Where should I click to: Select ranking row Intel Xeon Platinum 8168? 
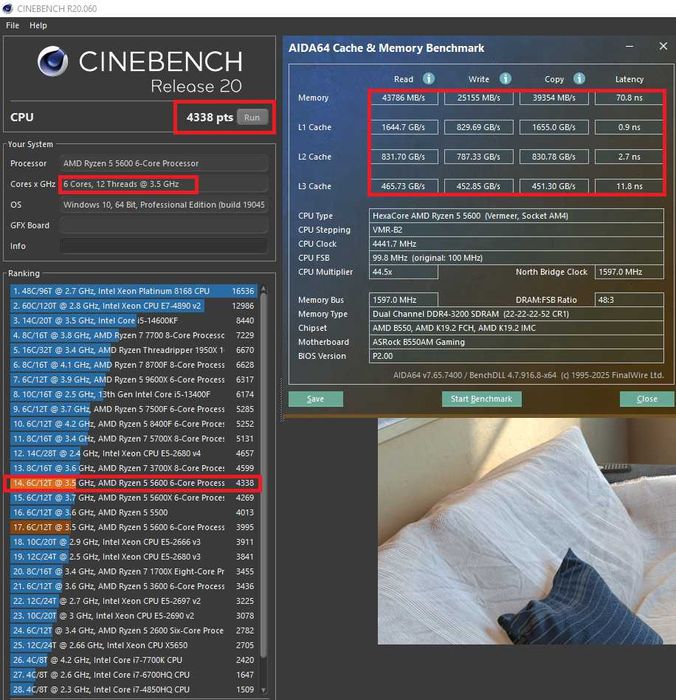(x=133, y=291)
